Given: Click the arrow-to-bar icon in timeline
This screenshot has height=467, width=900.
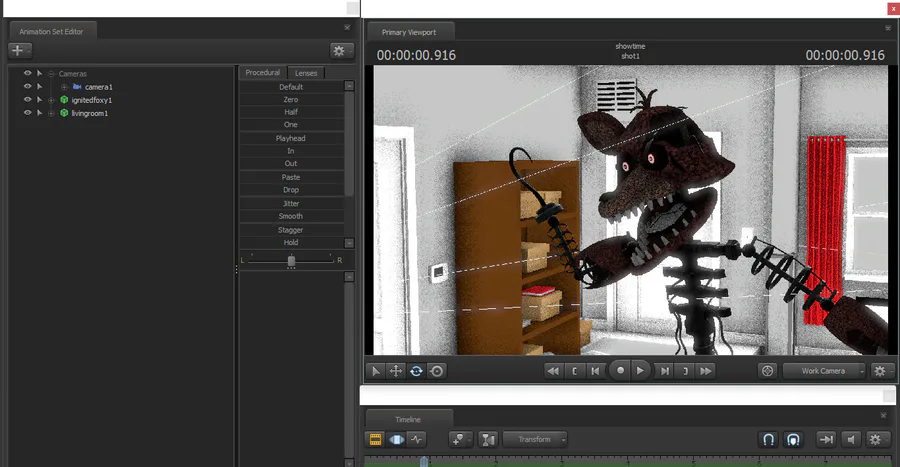Looking at the screenshot, I should (x=826, y=439).
